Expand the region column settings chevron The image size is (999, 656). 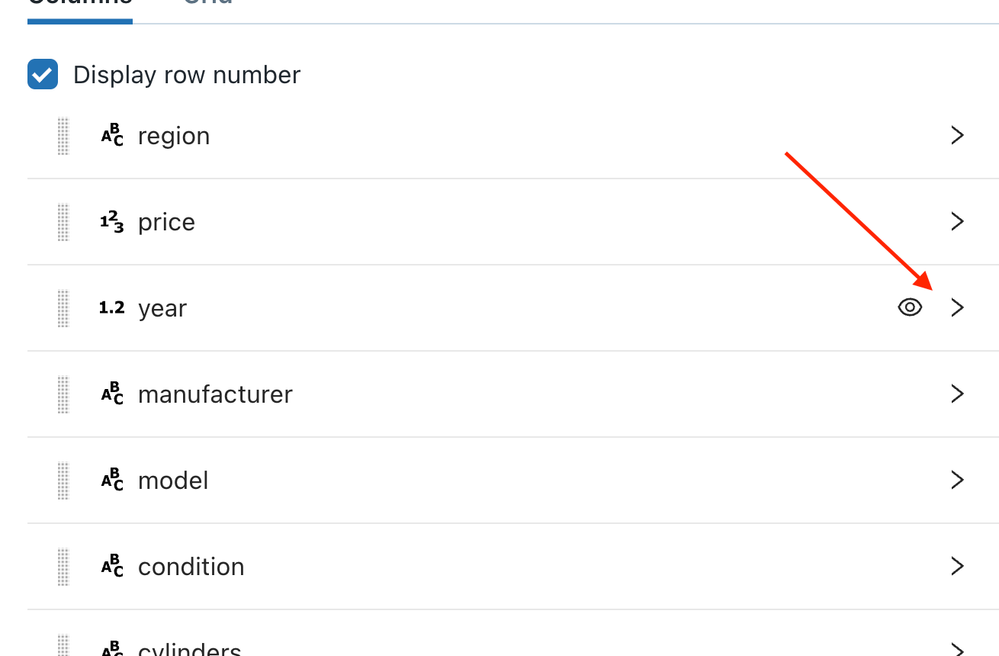[x=957, y=135]
